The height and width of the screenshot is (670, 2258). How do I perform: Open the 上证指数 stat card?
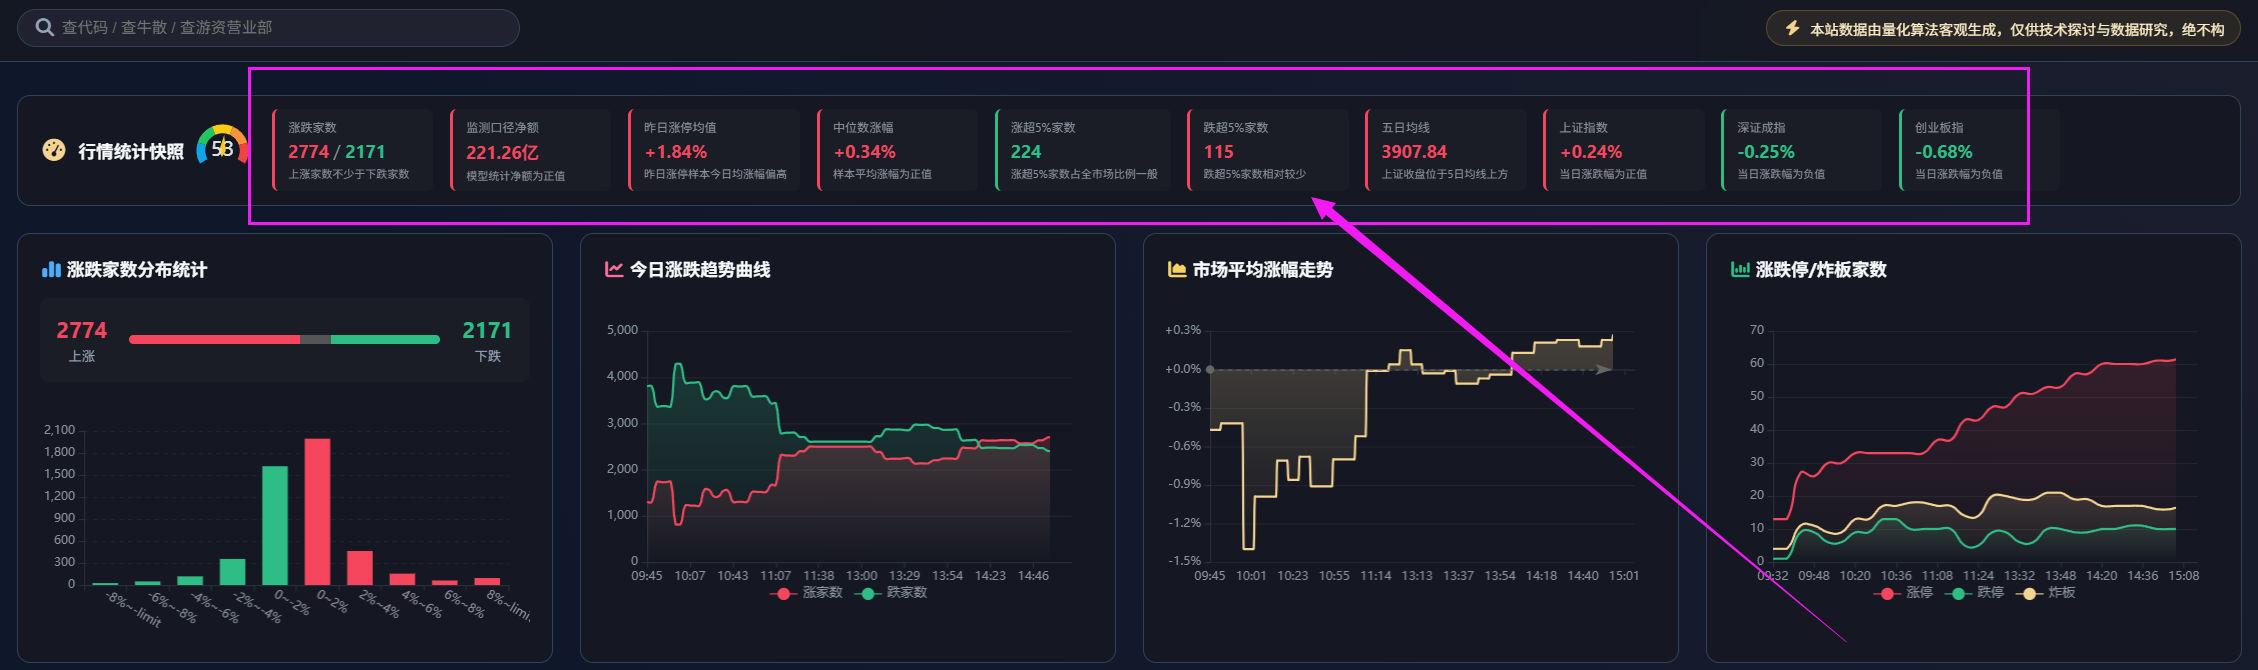pyautogui.click(x=1623, y=150)
